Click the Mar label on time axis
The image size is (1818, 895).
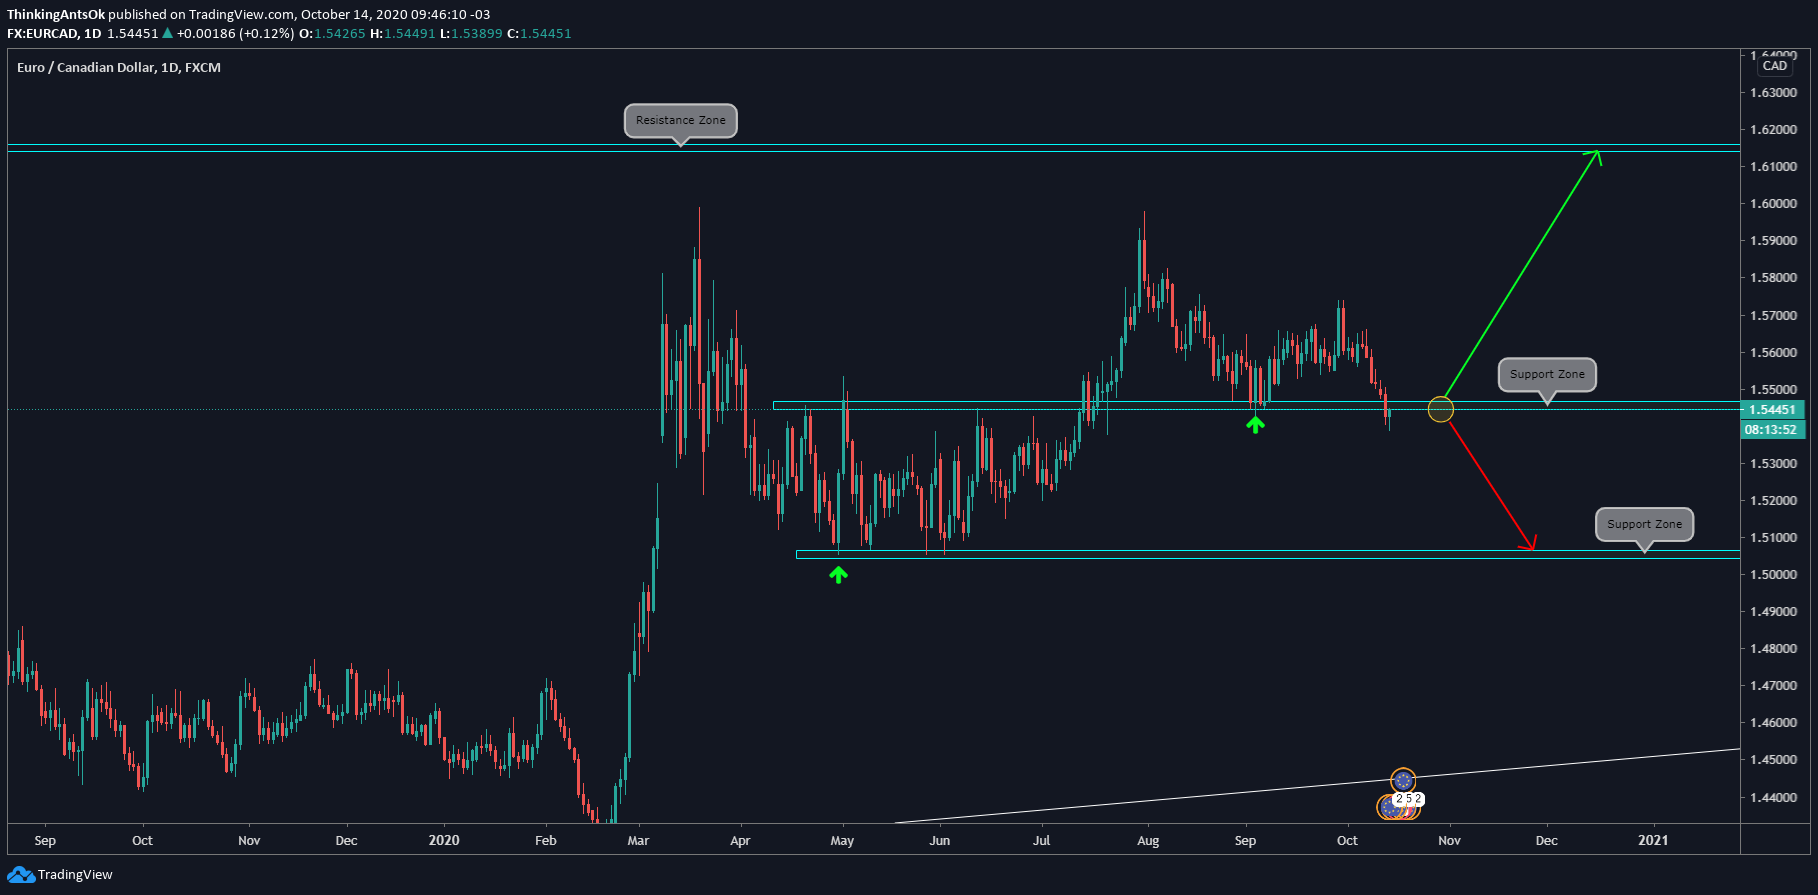pos(638,840)
